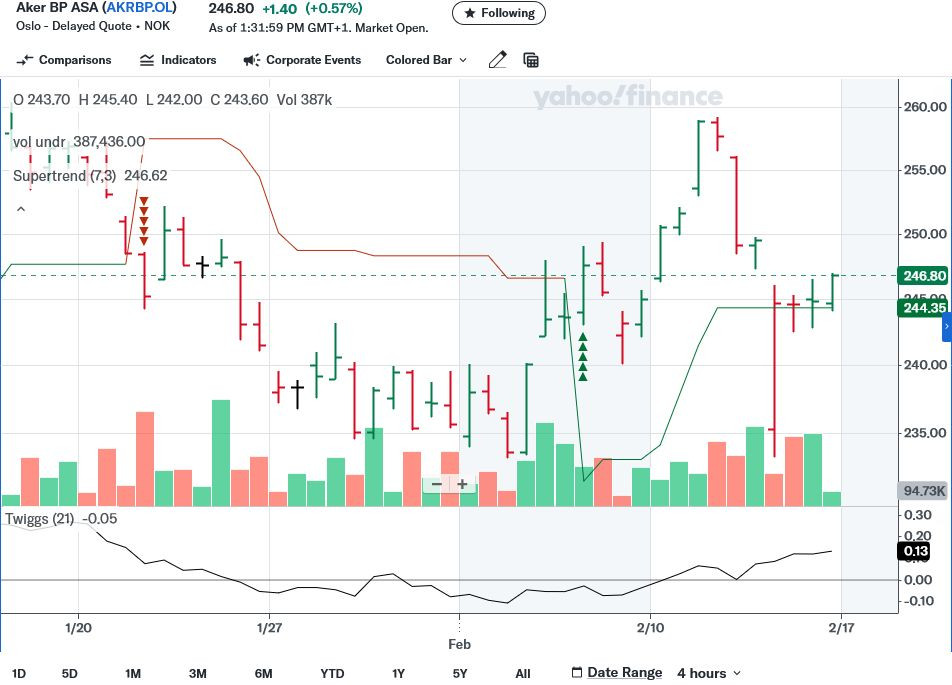This screenshot has width=952, height=685.
Task: Click the volume tag 94.73K
Action: pyautogui.click(x=923, y=491)
